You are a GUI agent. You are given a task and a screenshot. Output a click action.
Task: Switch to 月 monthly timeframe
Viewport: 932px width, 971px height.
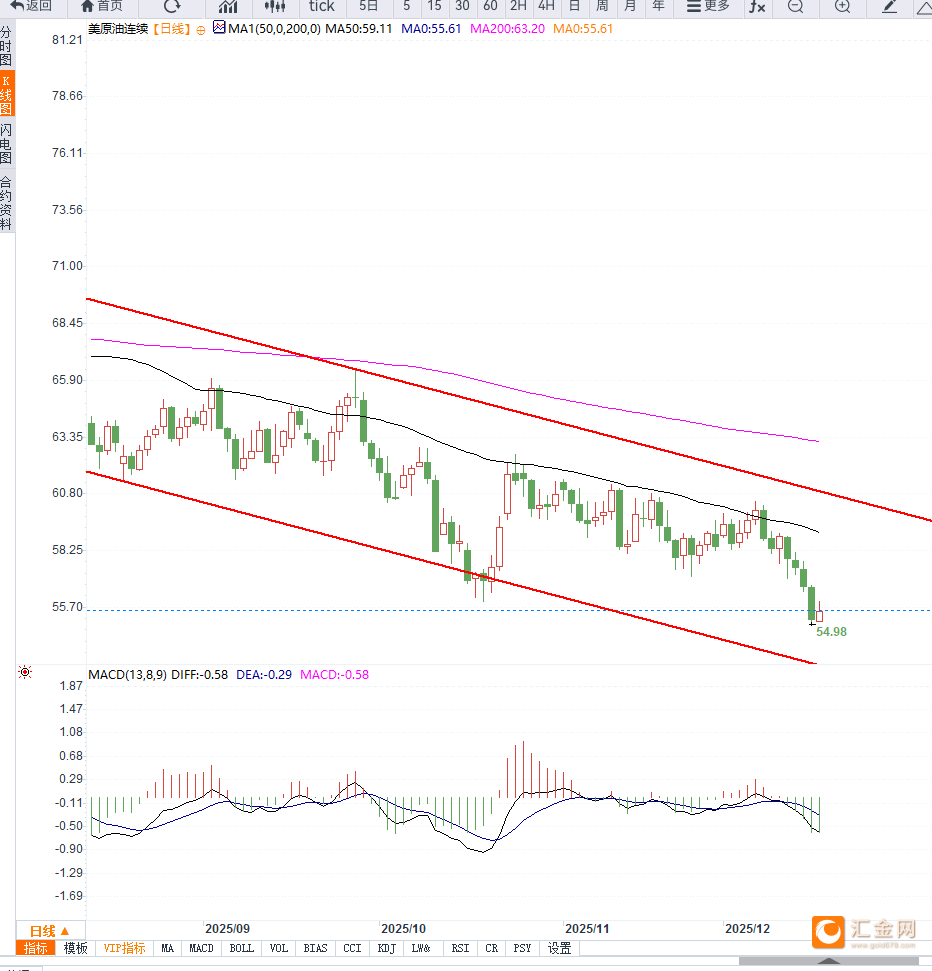pos(630,6)
